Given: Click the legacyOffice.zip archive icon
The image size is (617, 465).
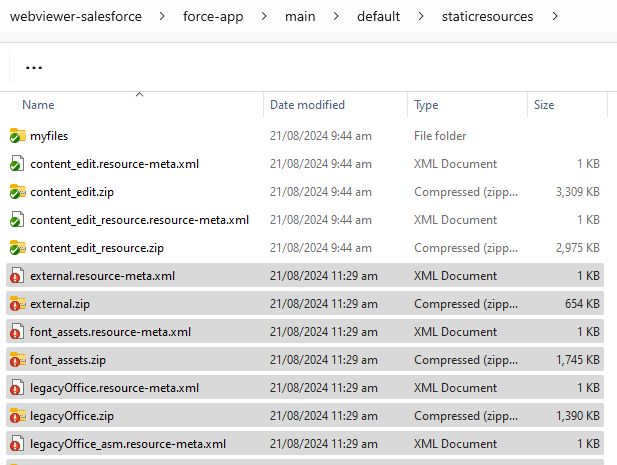Looking at the screenshot, I should (x=18, y=416).
